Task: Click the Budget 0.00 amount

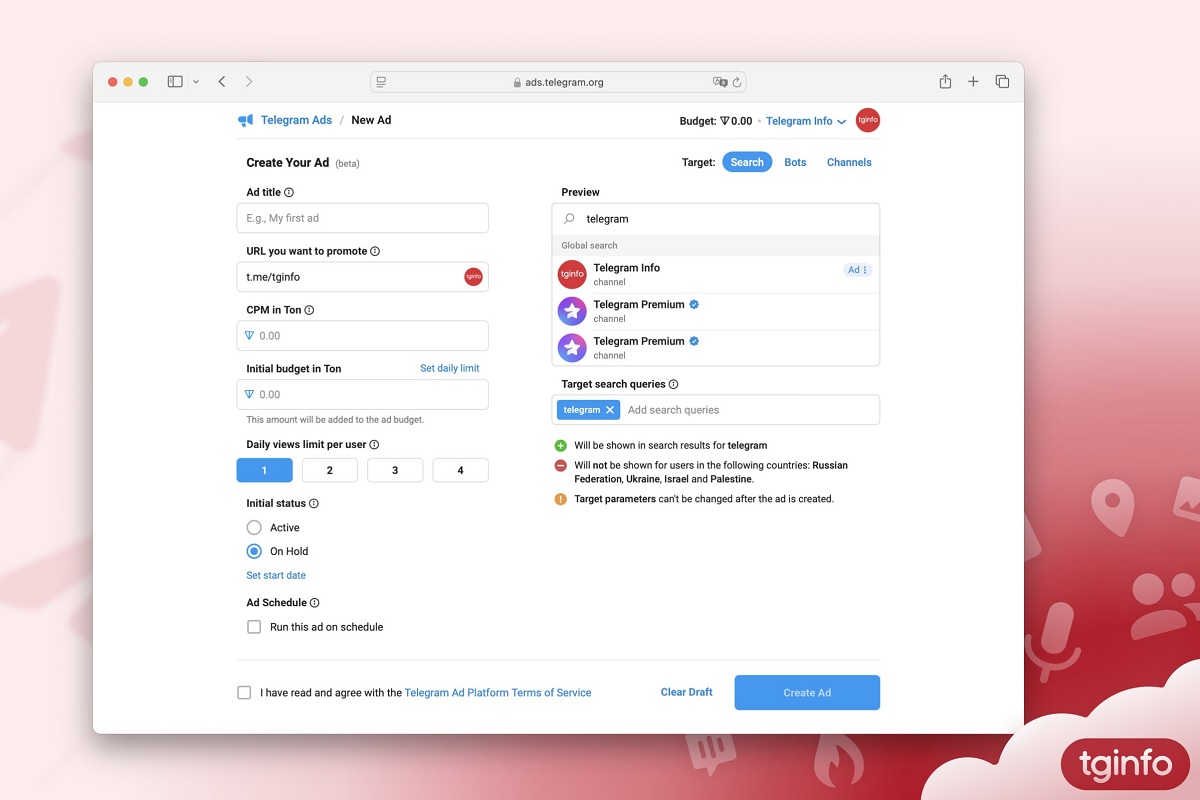Action: pos(736,121)
